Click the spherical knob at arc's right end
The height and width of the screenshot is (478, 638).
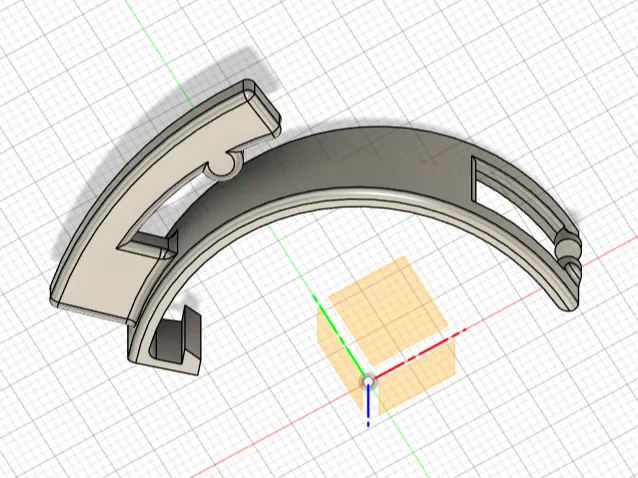pyautogui.click(x=569, y=248)
